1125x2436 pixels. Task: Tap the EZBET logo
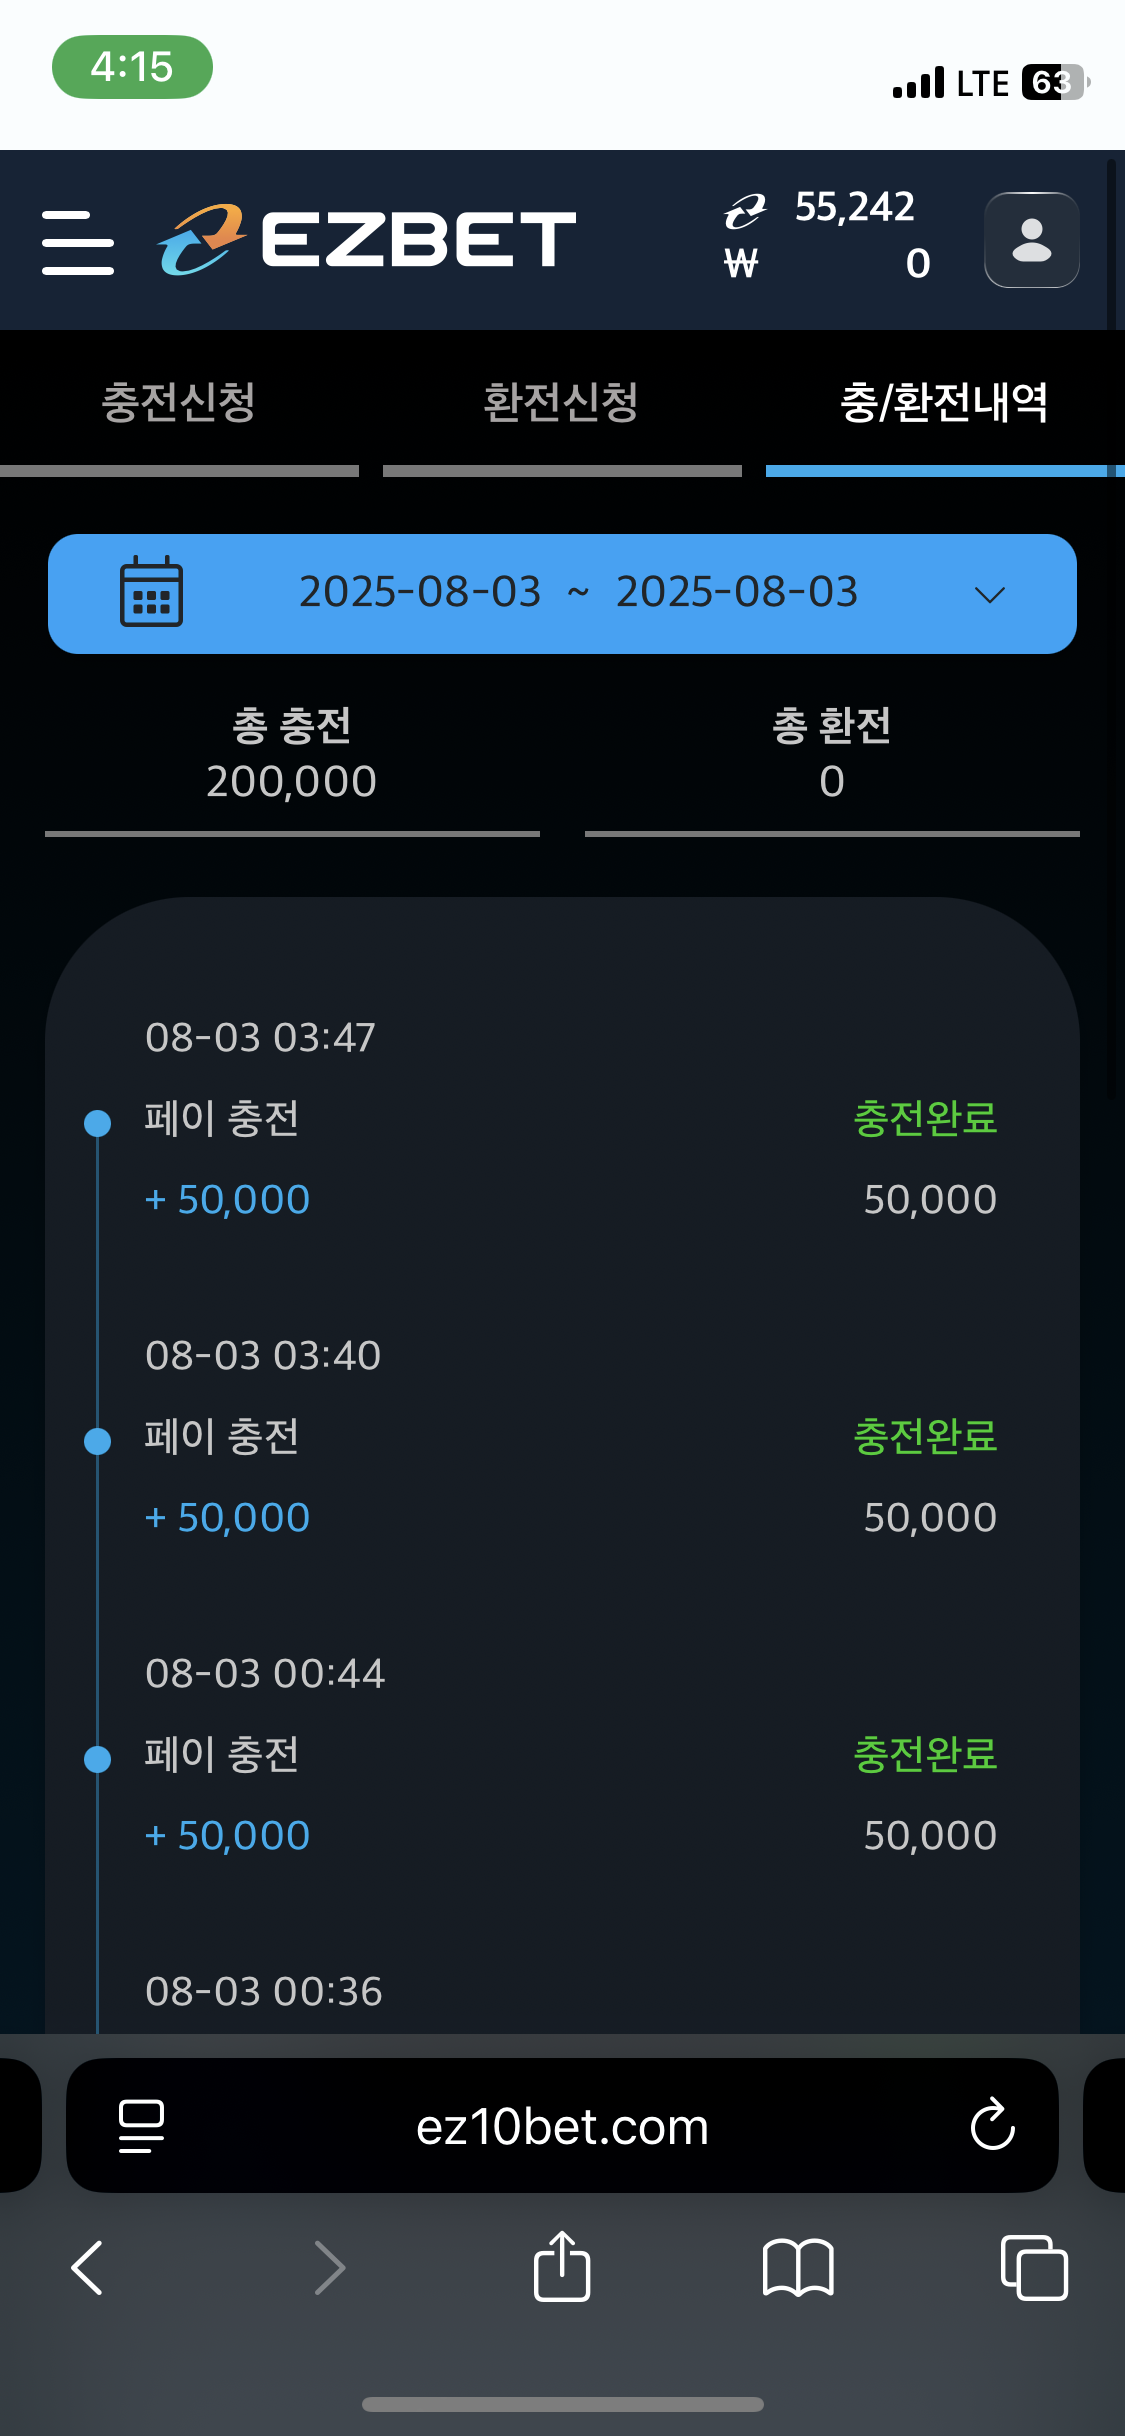(368, 240)
